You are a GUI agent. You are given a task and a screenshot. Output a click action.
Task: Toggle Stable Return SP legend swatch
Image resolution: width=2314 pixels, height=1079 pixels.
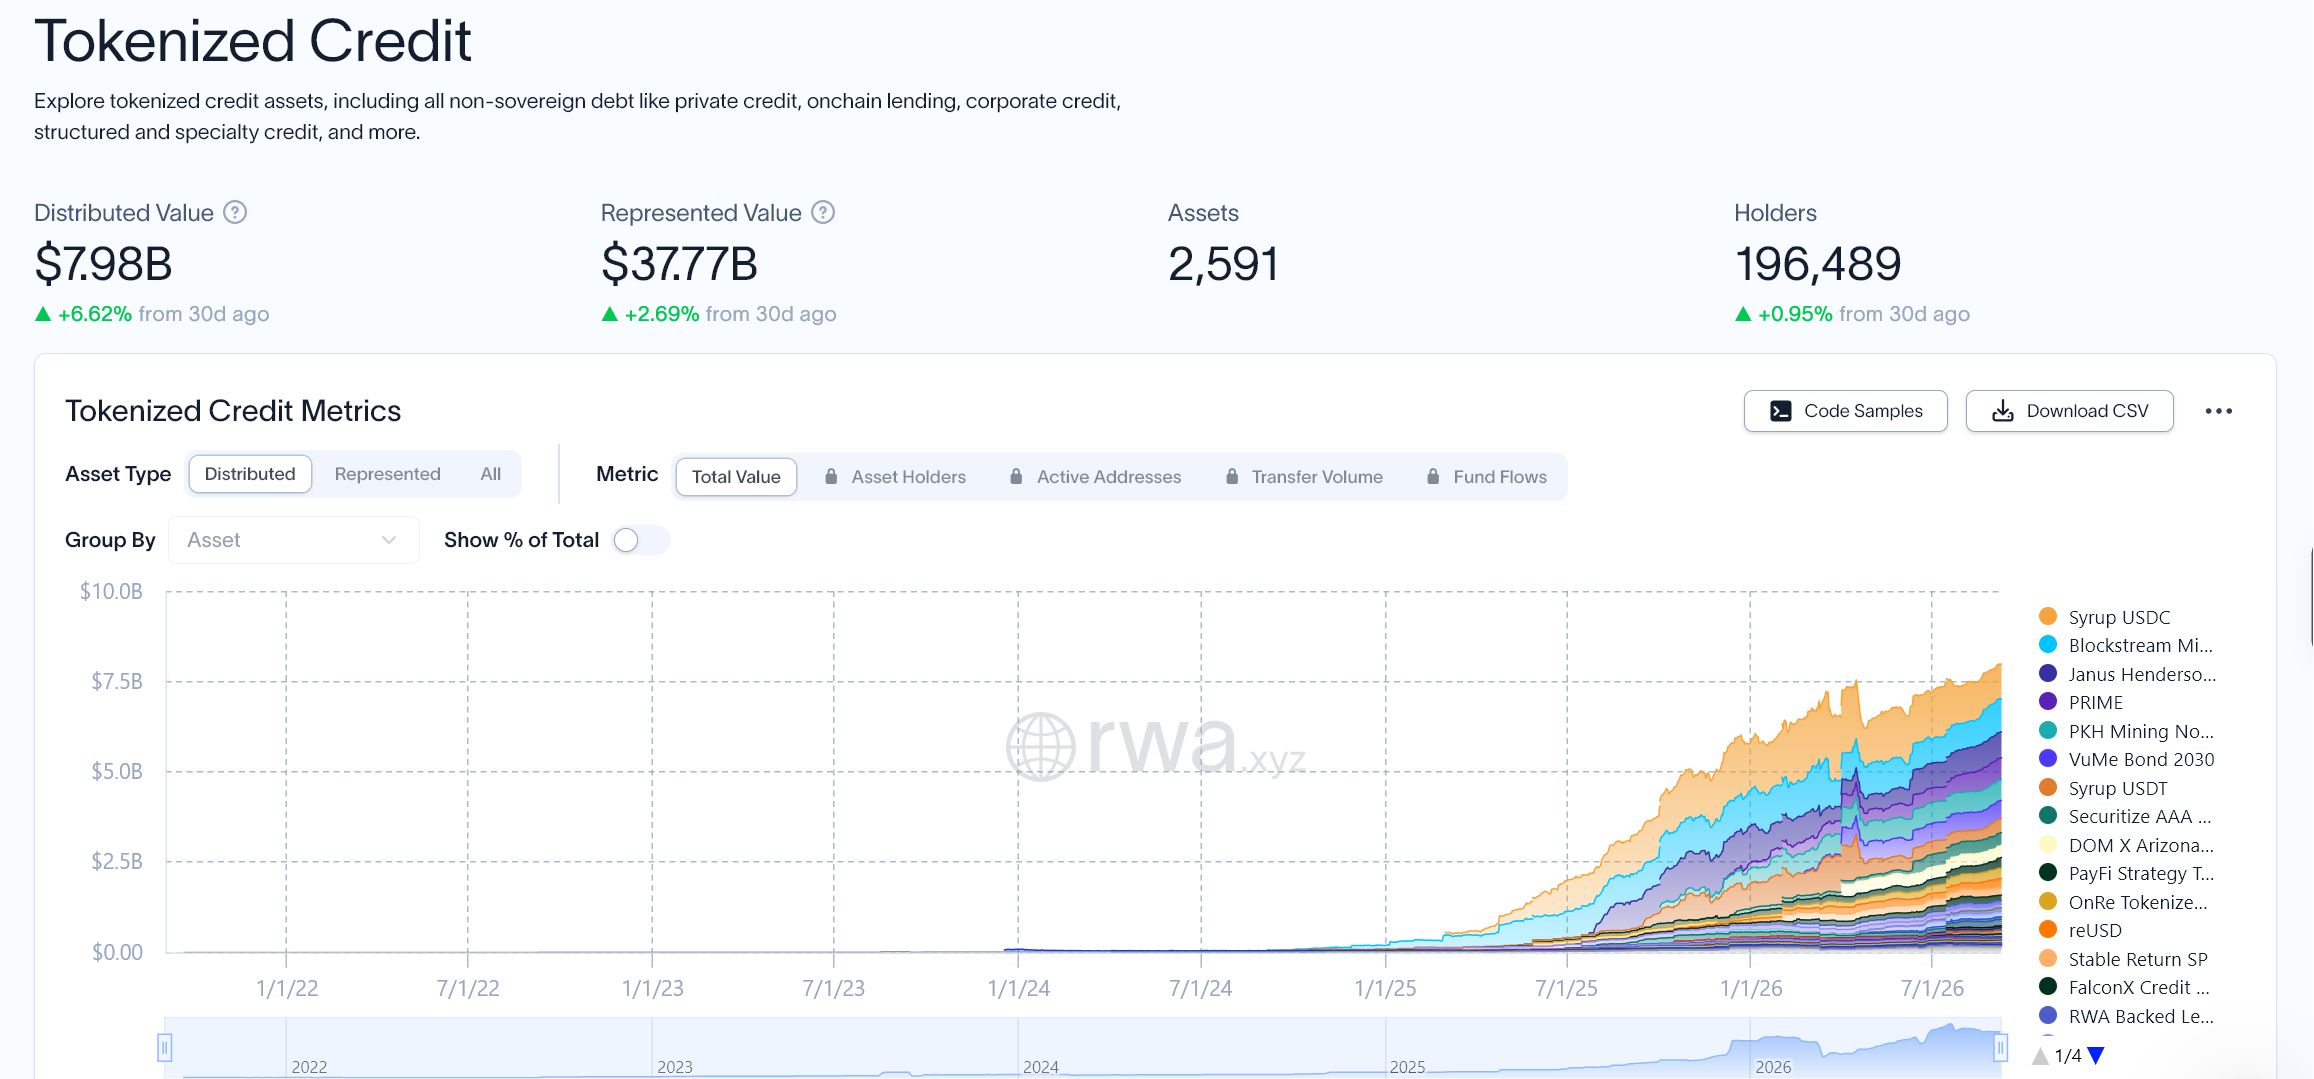point(2048,959)
